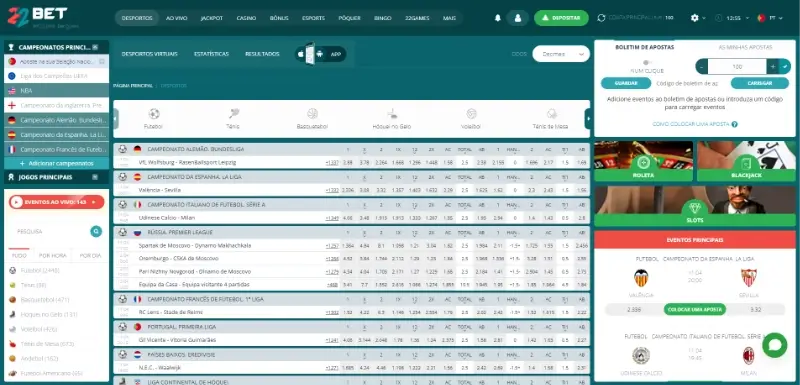The width and height of the screenshot is (800, 385).
Task: Open Eventos Ao Vivo: 143 button
Action: (x=56, y=202)
